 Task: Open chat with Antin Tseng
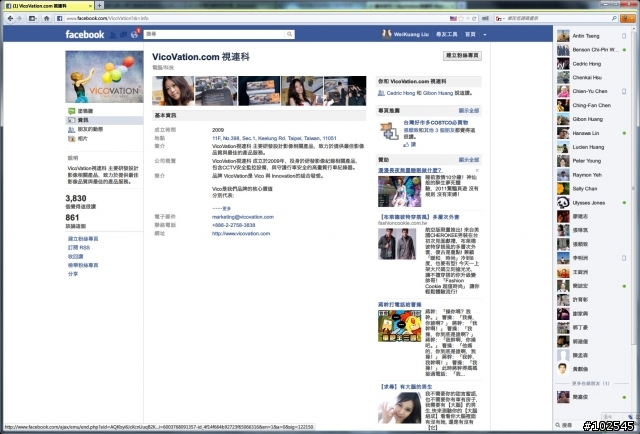pyautogui.click(x=591, y=36)
